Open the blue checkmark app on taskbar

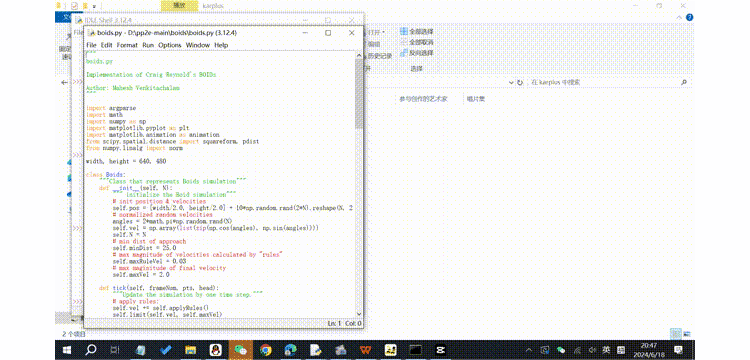pyautogui.click(x=165, y=350)
